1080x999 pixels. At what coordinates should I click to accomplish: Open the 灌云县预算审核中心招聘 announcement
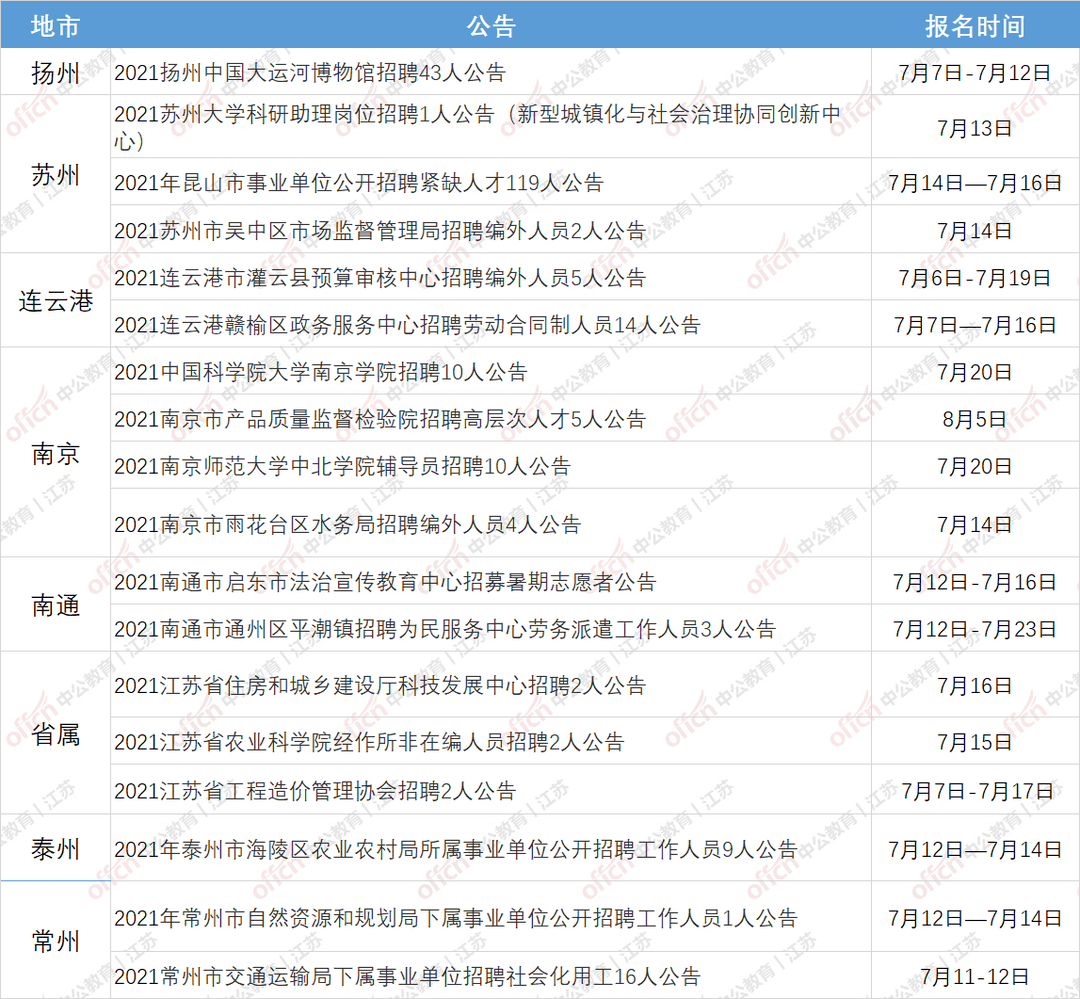coord(380,278)
